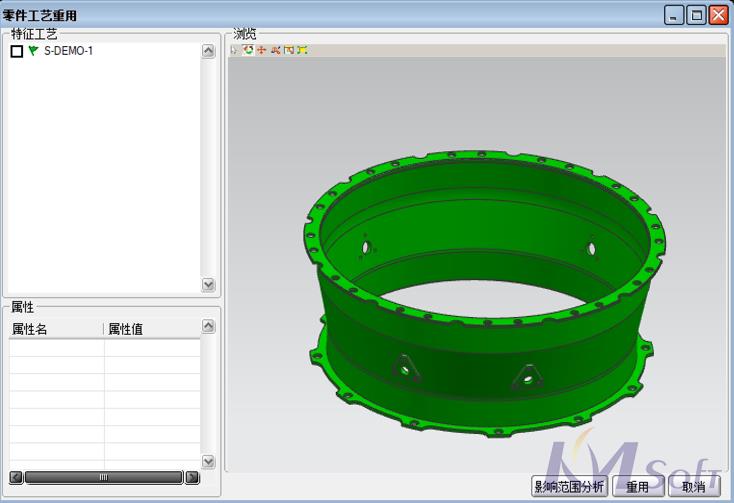Screen dimensions: 734x503
Task: Select the pointer tool in preview toolbar
Action: [x=234, y=50]
